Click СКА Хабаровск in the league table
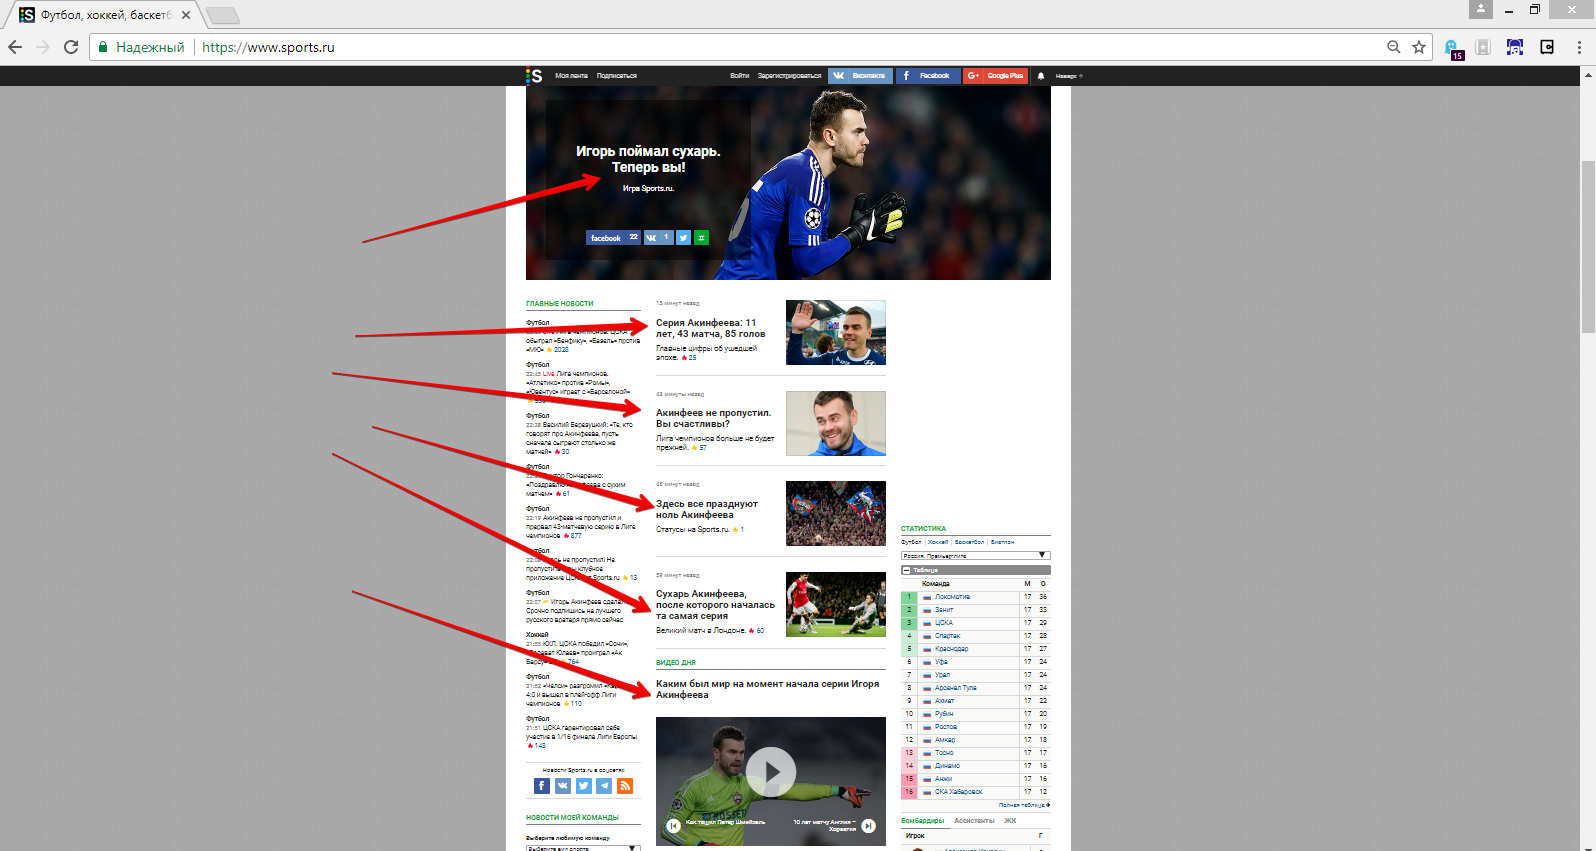Screen dimensions: 1596x851 (x=958, y=792)
